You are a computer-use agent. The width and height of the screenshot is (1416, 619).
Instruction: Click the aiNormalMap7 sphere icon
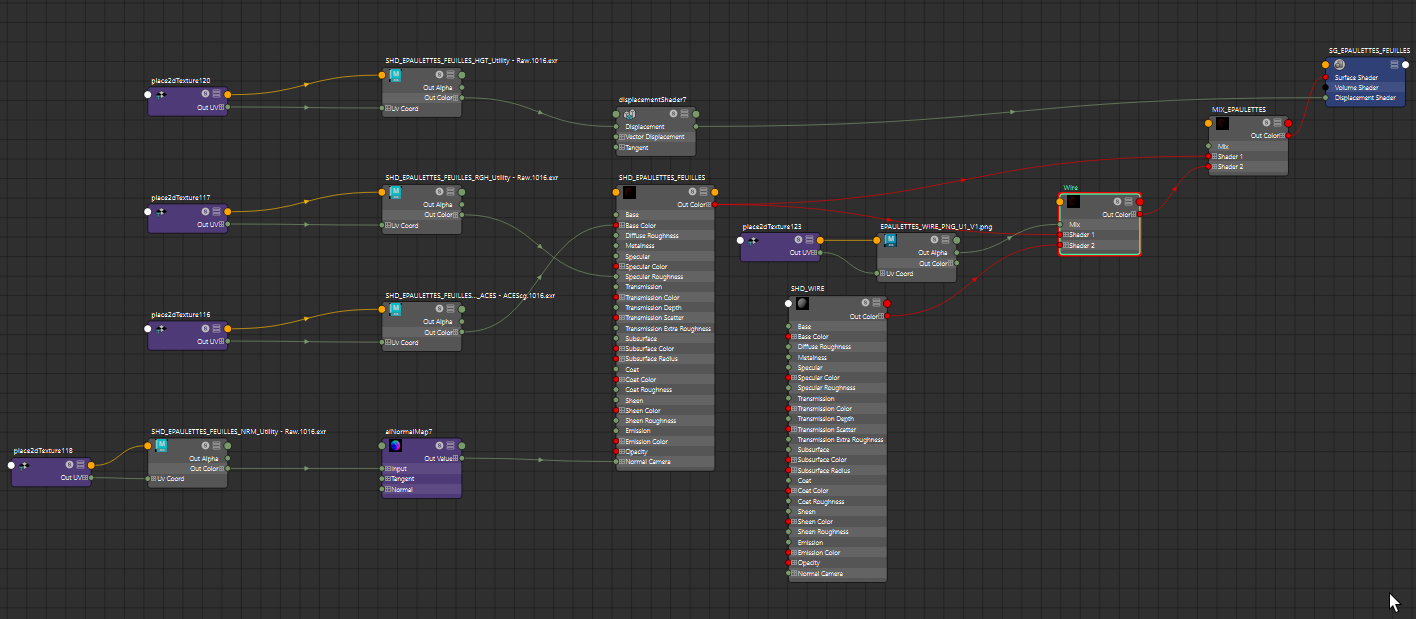click(395, 446)
